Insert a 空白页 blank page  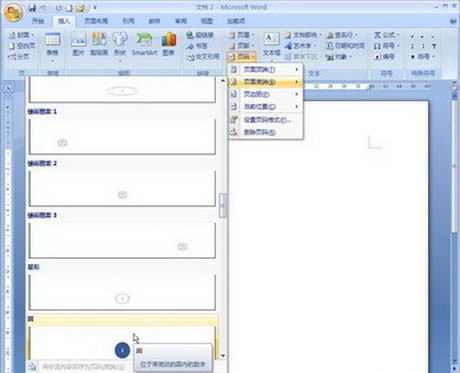pos(22,46)
